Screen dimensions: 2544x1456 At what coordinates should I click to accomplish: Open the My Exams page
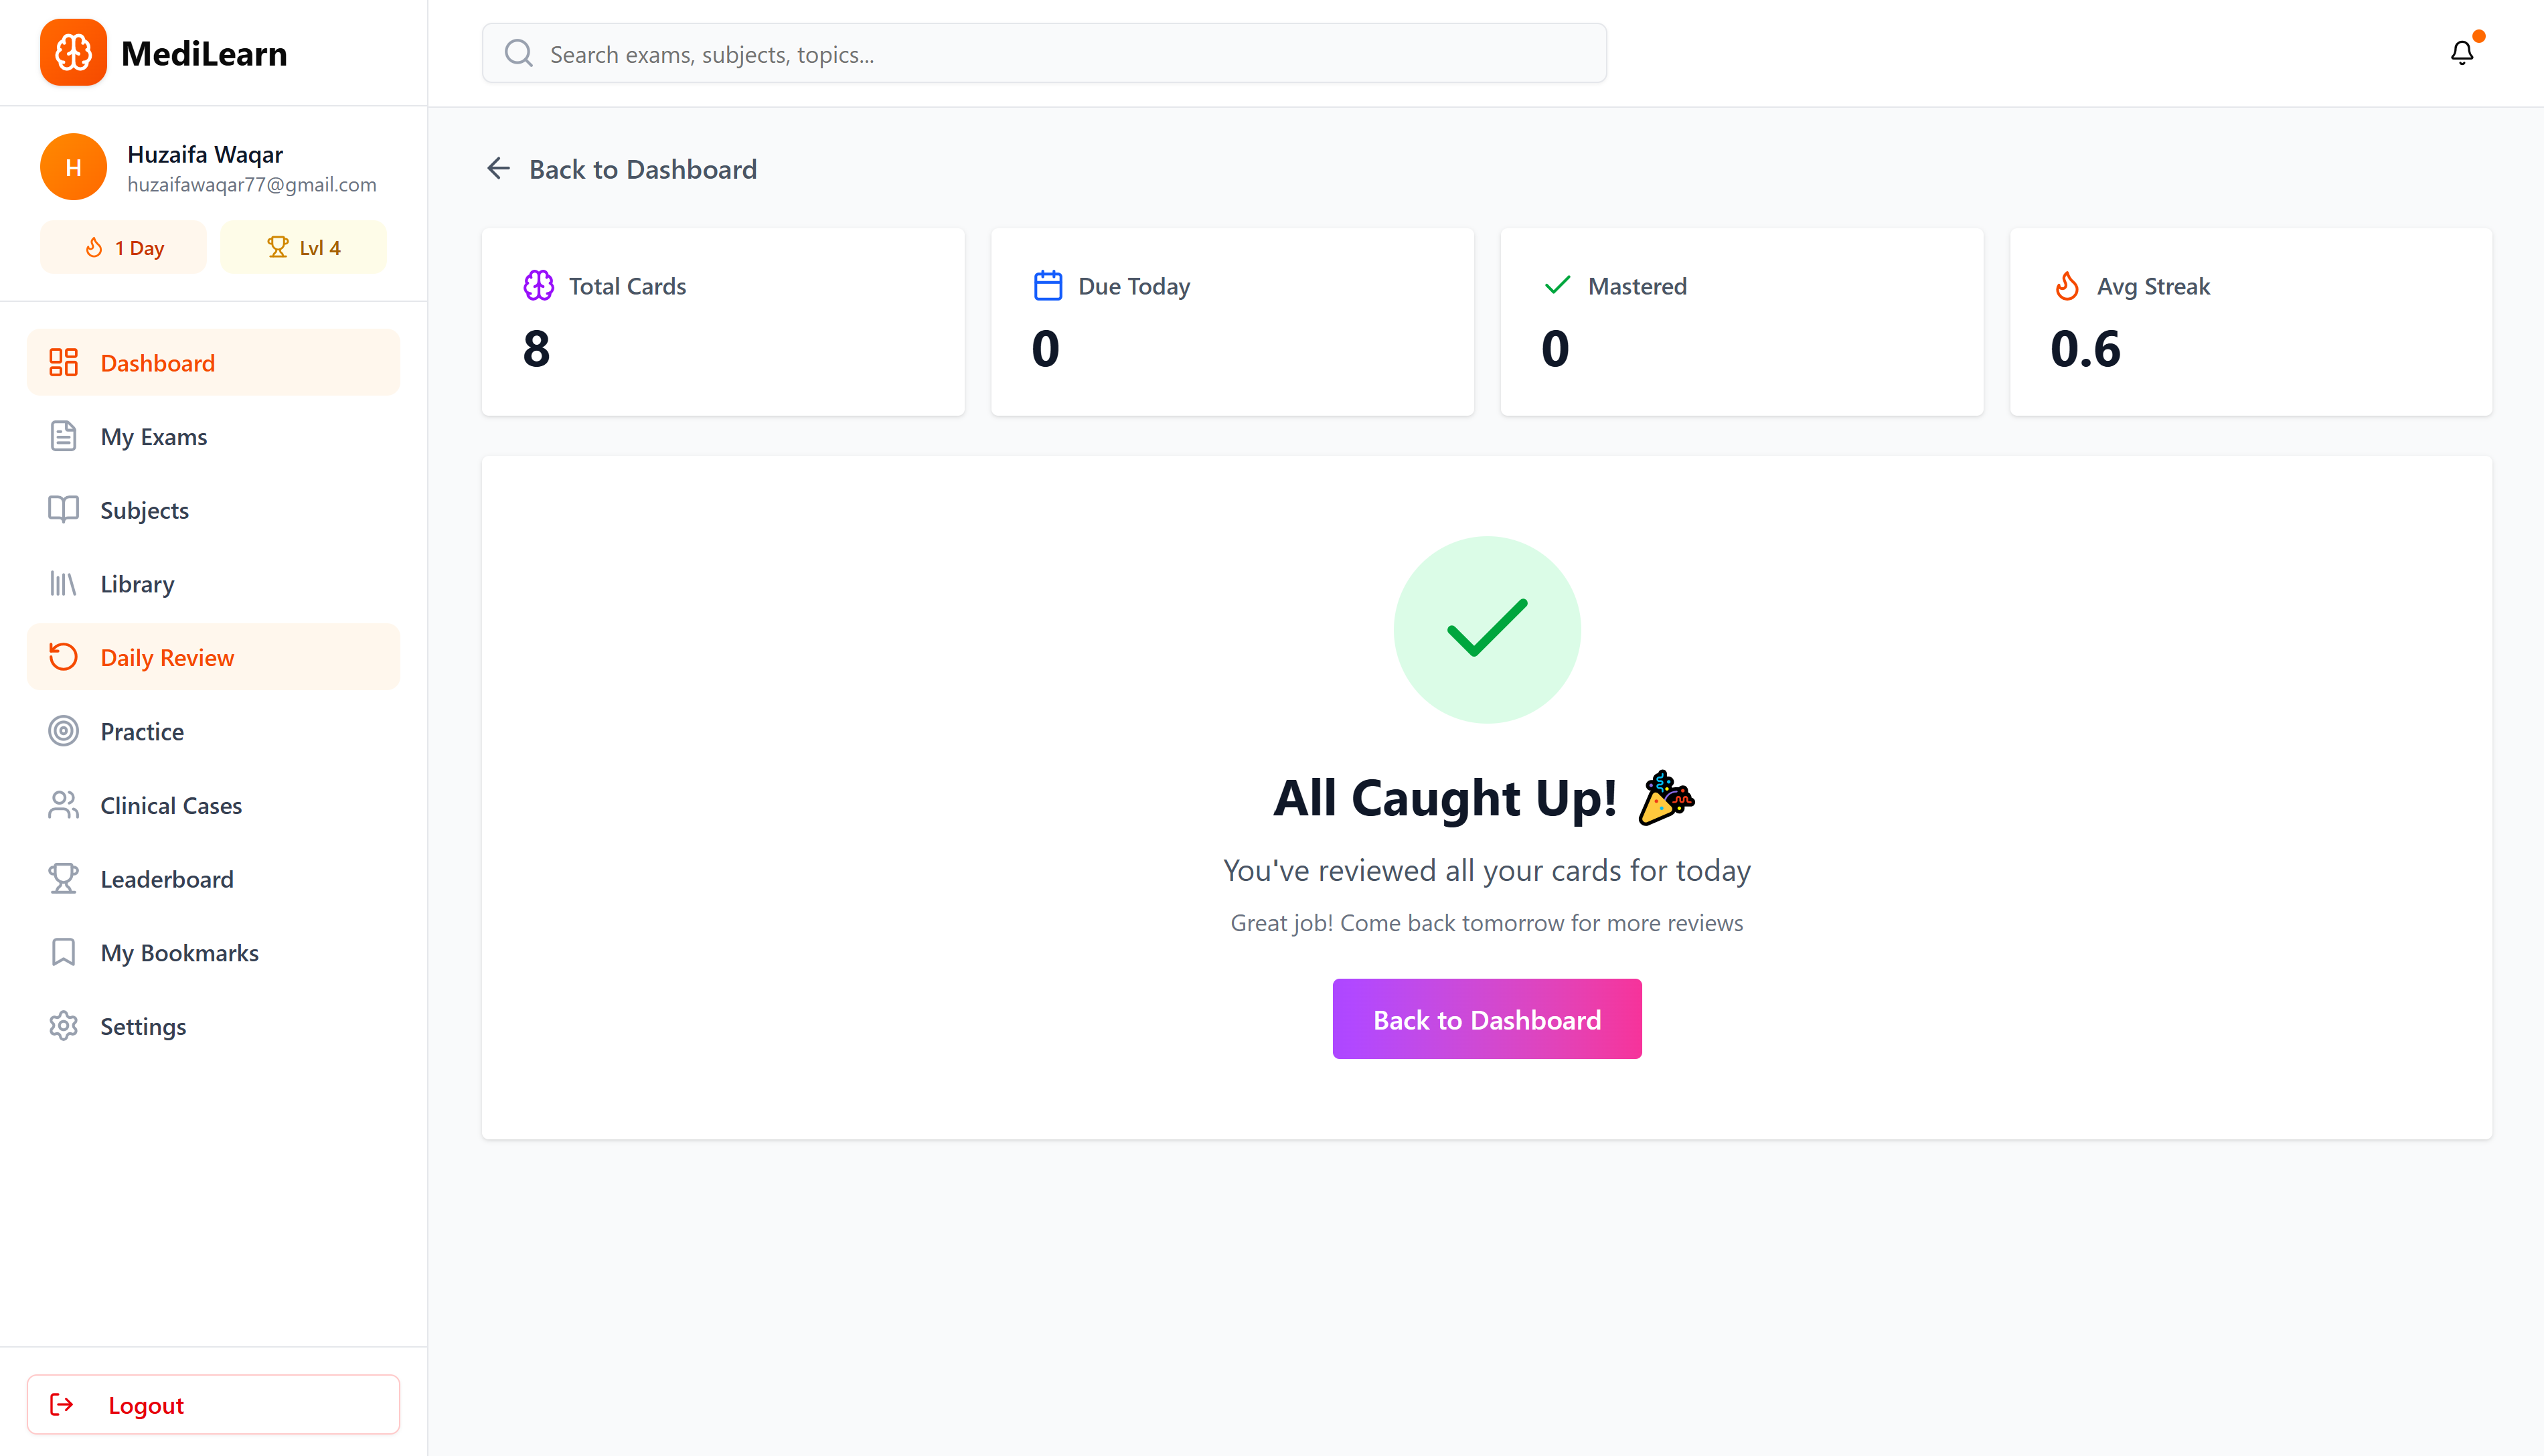coord(153,436)
